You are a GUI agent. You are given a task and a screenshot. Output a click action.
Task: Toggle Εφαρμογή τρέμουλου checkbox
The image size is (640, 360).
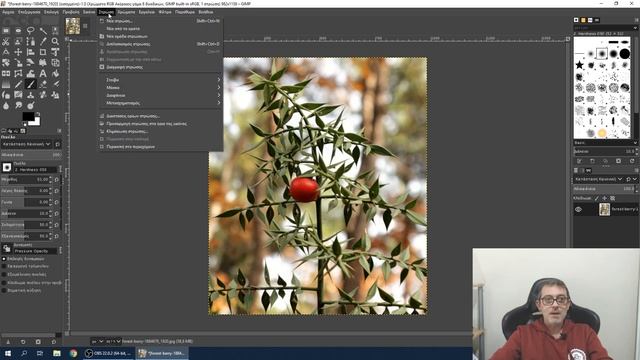[4, 267]
